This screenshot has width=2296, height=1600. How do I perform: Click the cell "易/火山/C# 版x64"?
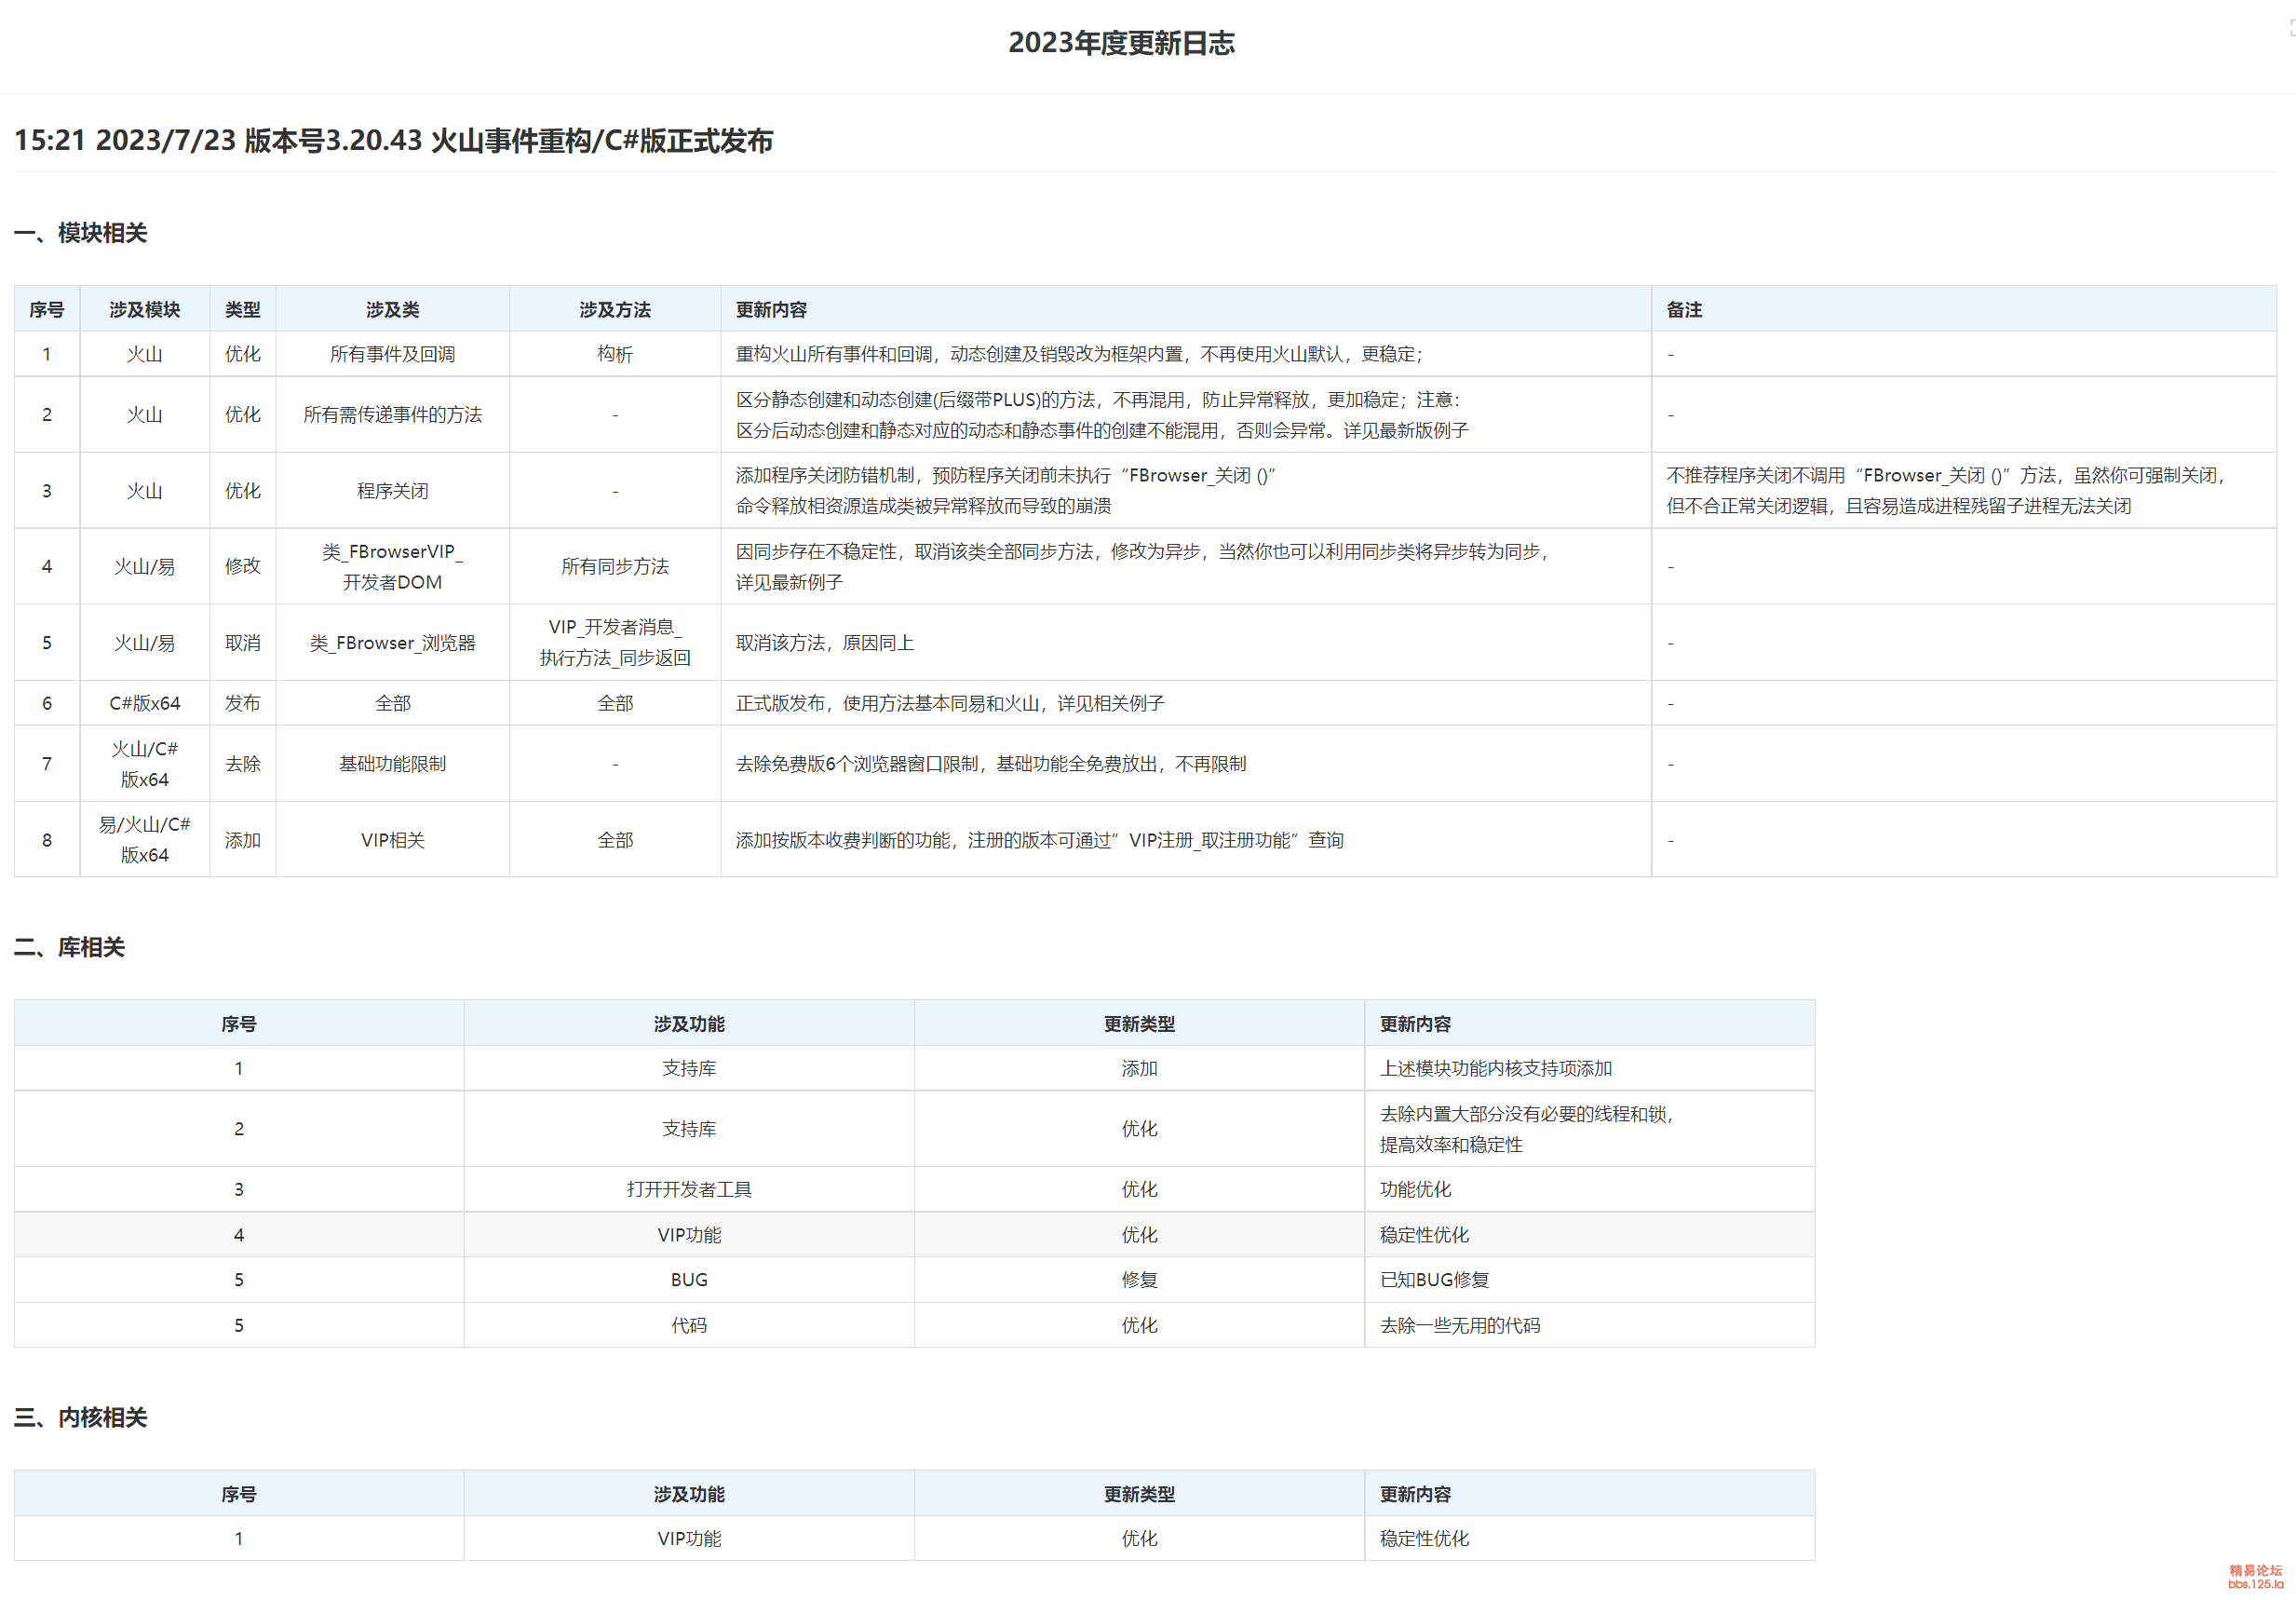click(x=145, y=840)
